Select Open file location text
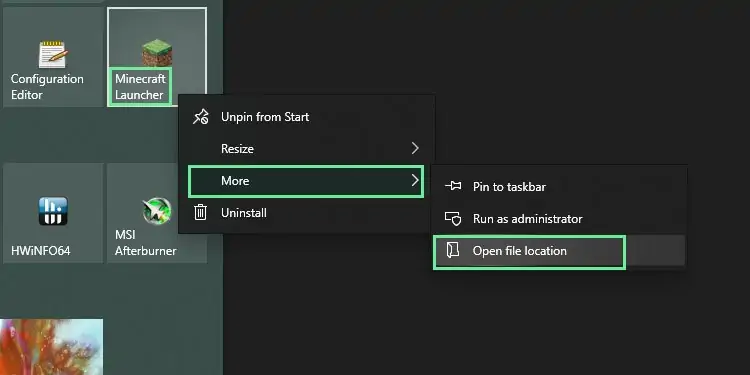Screen dimensions: 750x375 (519, 251)
